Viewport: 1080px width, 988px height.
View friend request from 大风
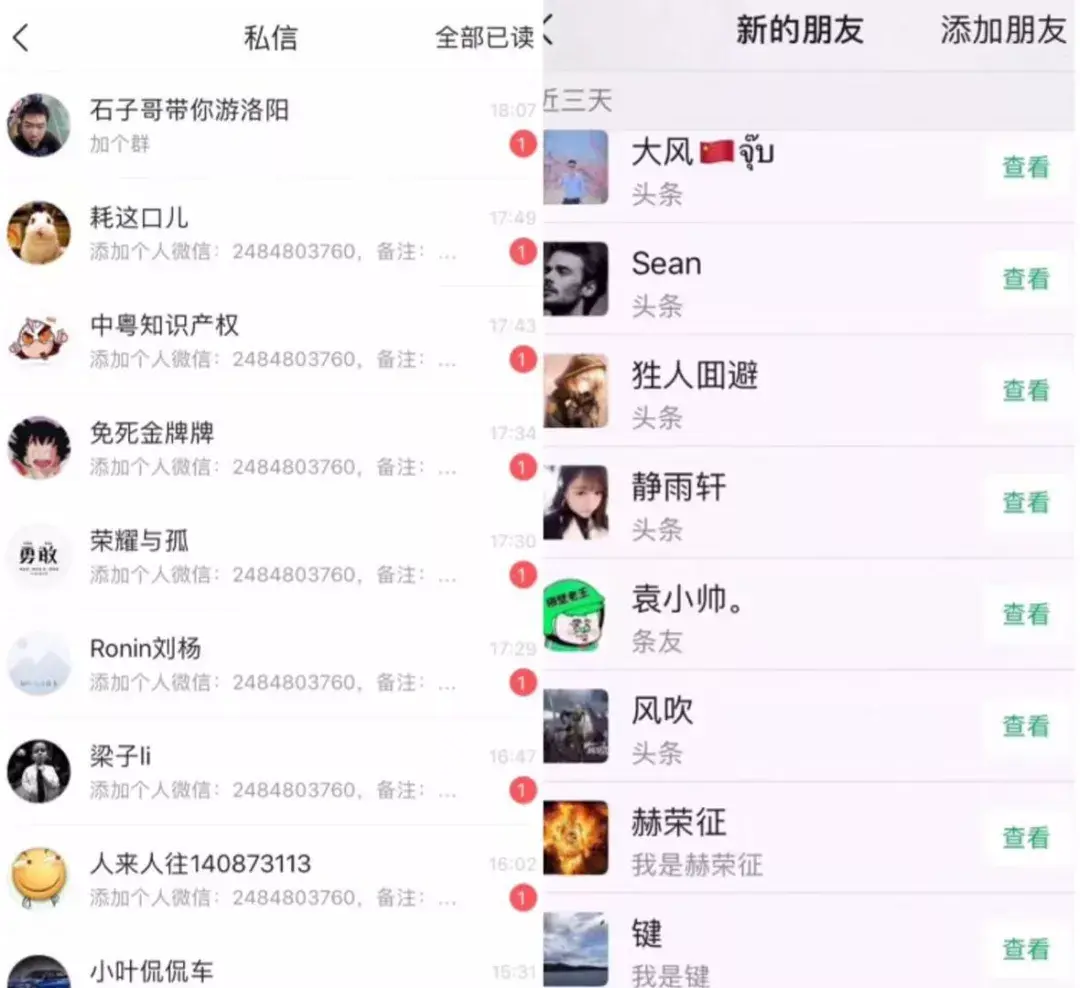1026,167
